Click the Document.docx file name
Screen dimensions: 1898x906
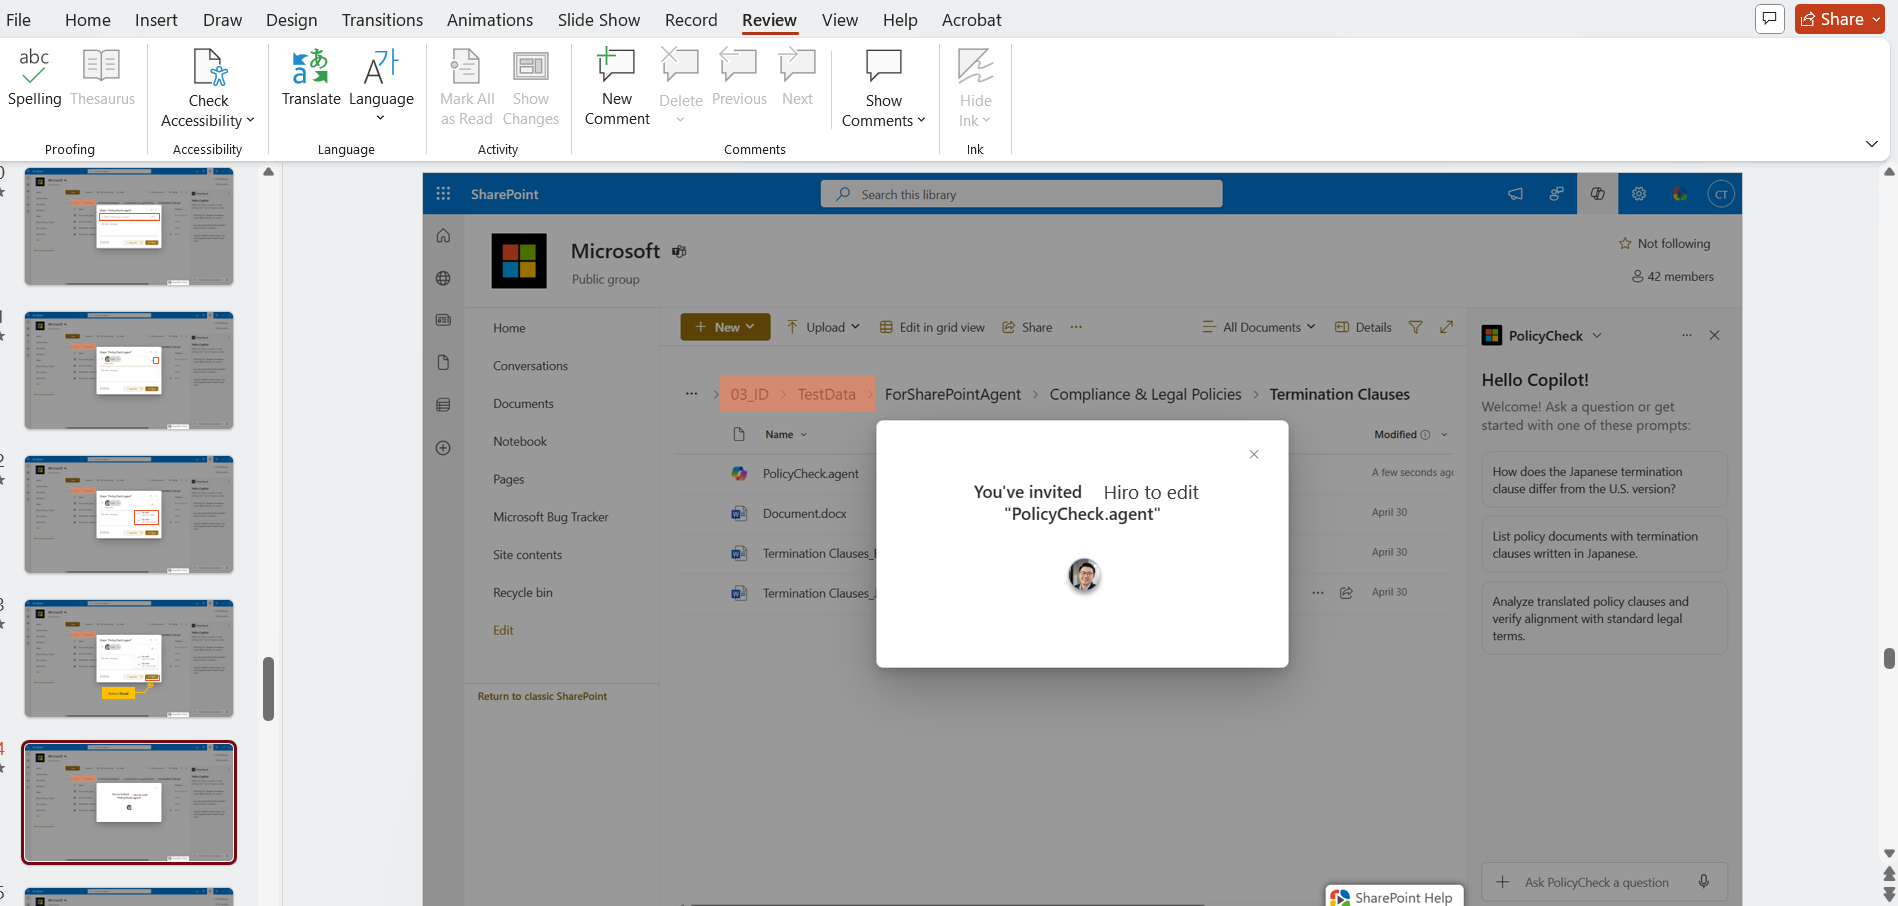tap(804, 513)
